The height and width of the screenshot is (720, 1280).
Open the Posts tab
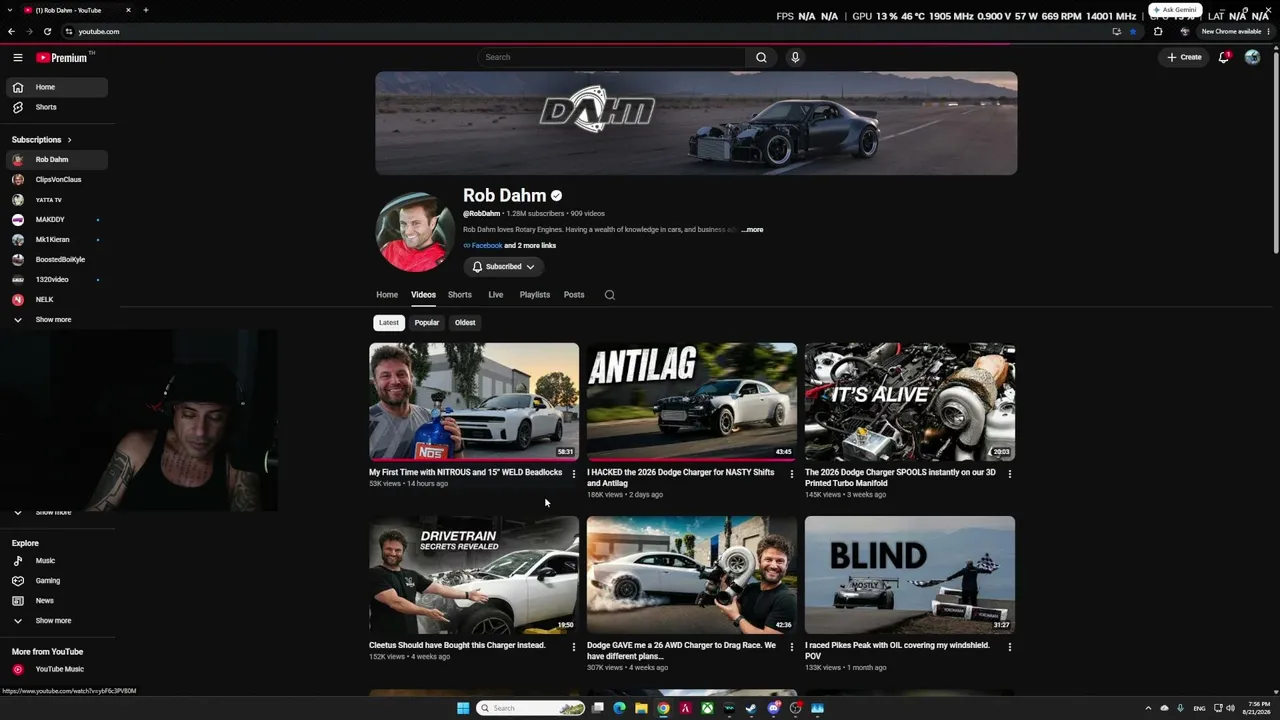tap(574, 295)
